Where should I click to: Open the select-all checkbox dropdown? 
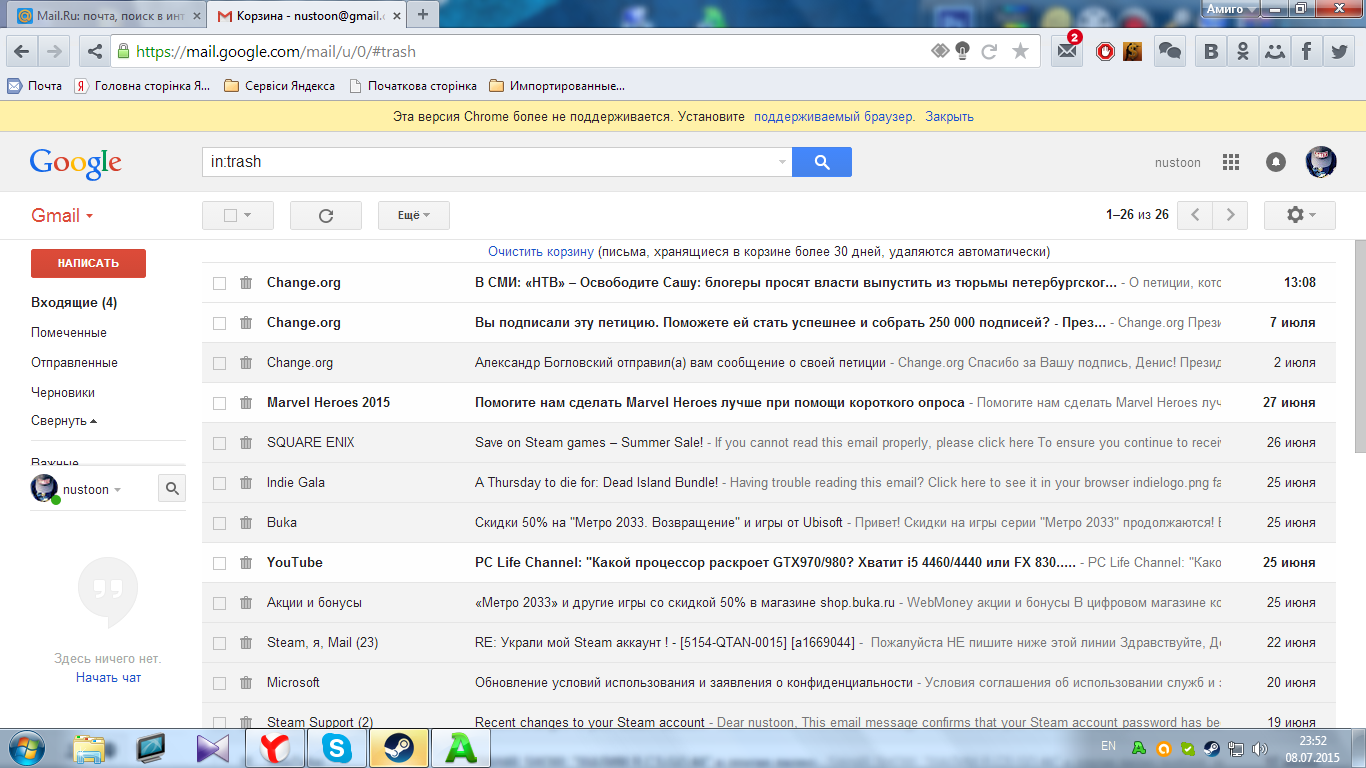click(x=238, y=215)
